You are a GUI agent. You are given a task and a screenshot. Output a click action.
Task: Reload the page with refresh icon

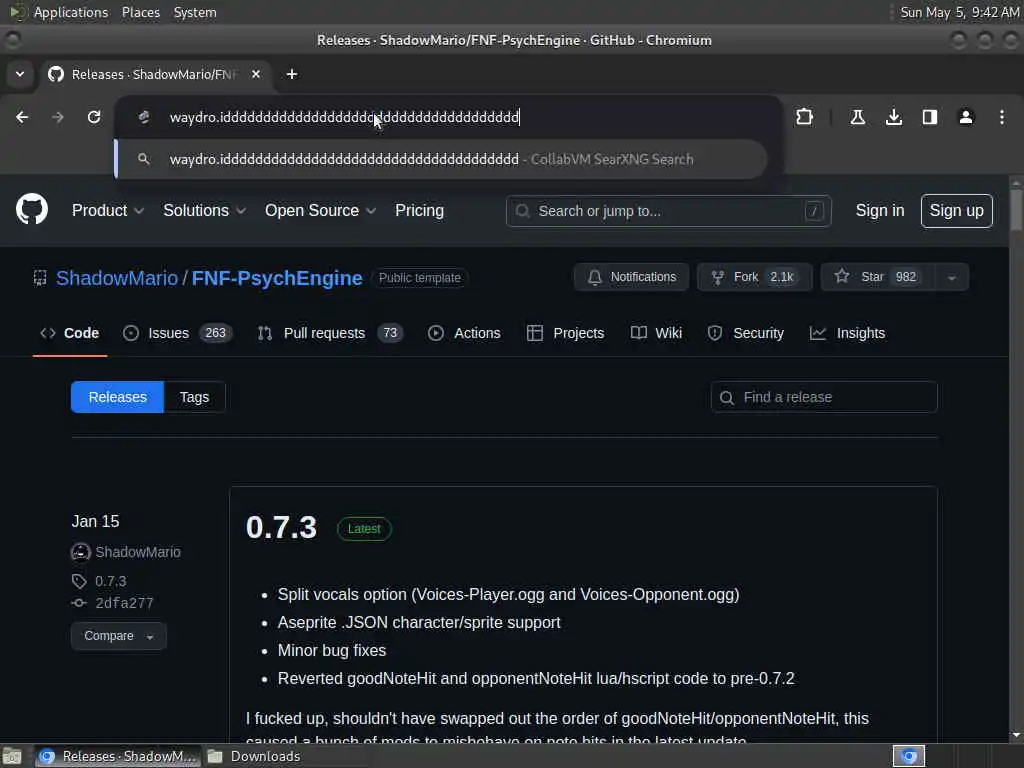(94, 117)
